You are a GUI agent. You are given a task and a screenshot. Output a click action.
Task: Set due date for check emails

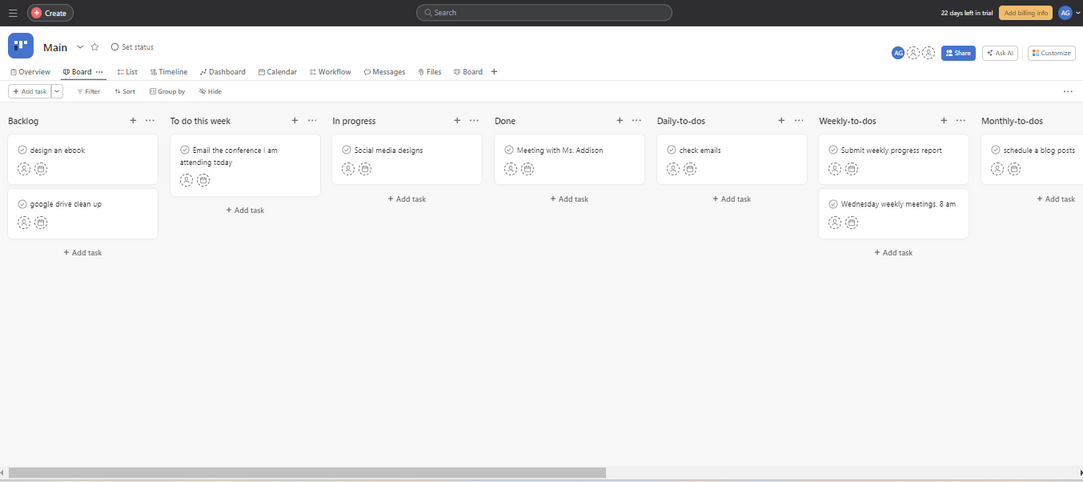[x=689, y=168]
